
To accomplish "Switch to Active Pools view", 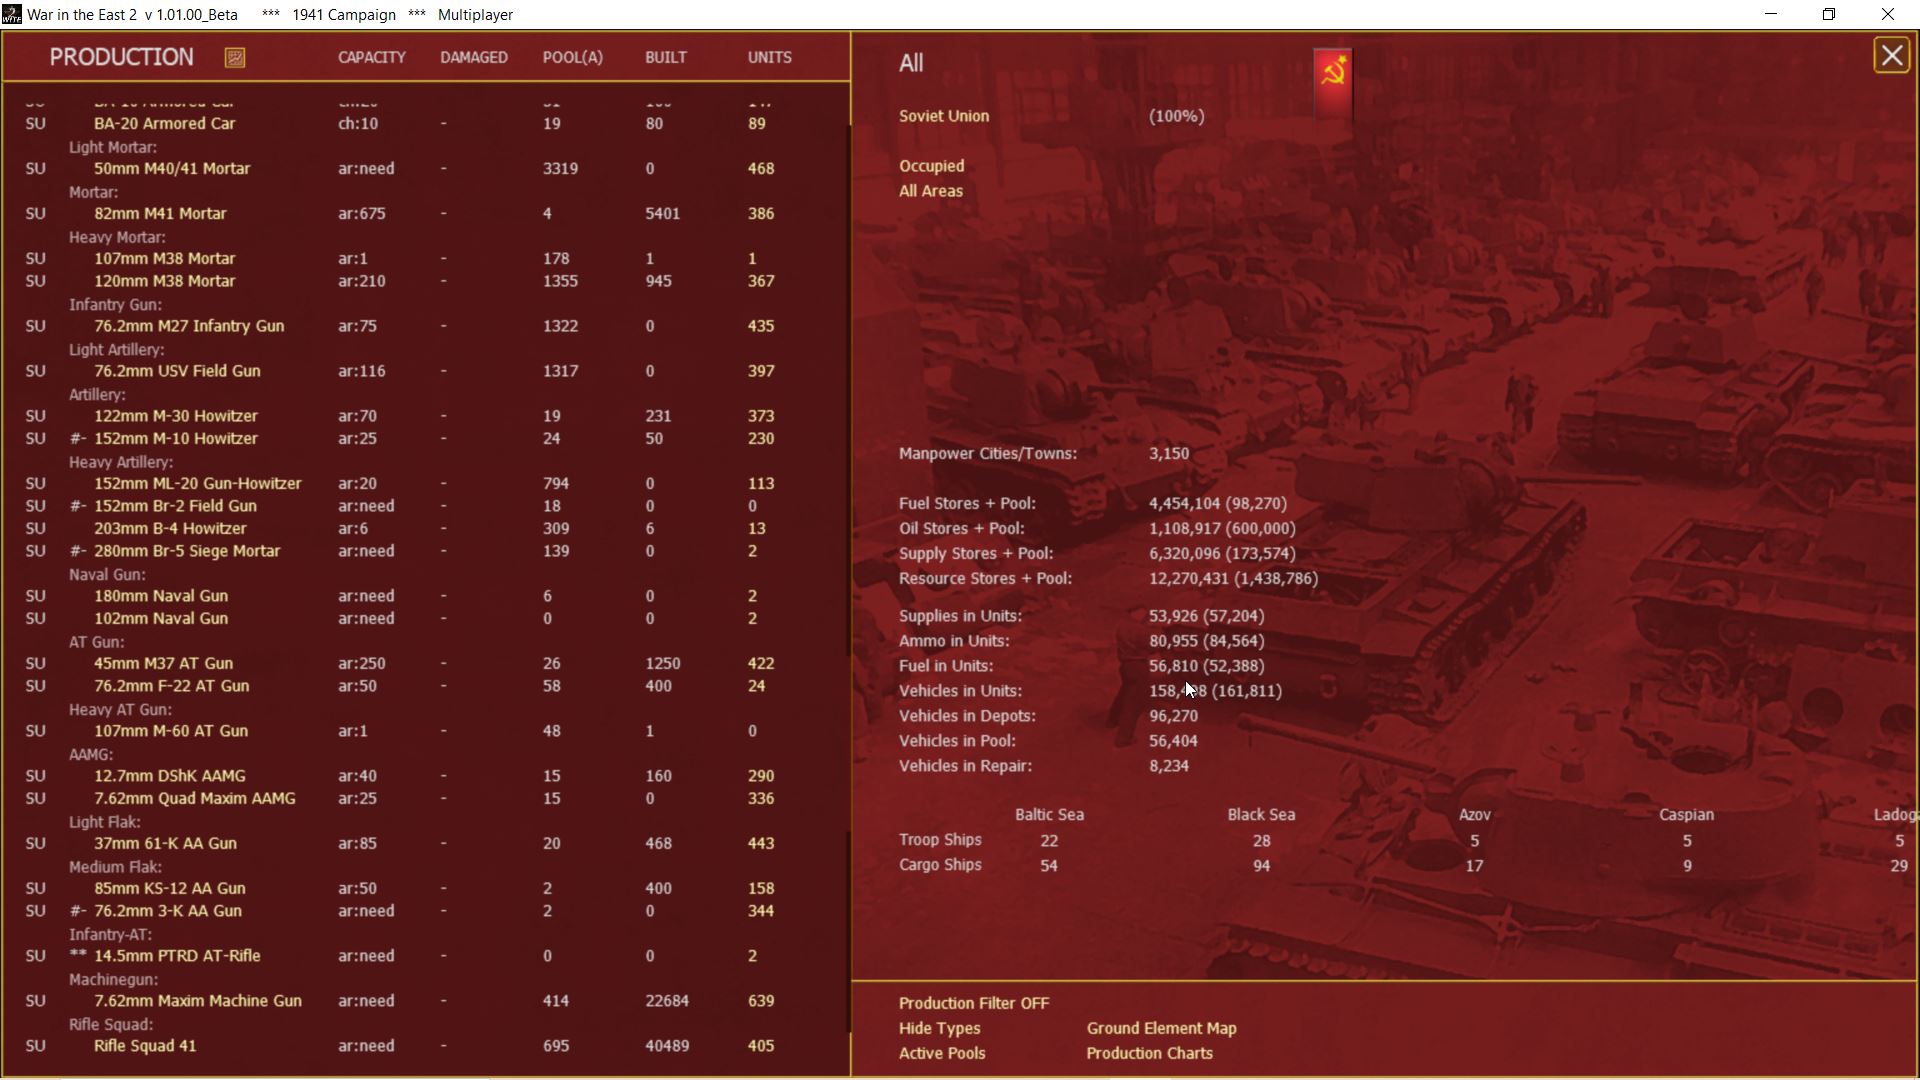I will tap(941, 1053).
